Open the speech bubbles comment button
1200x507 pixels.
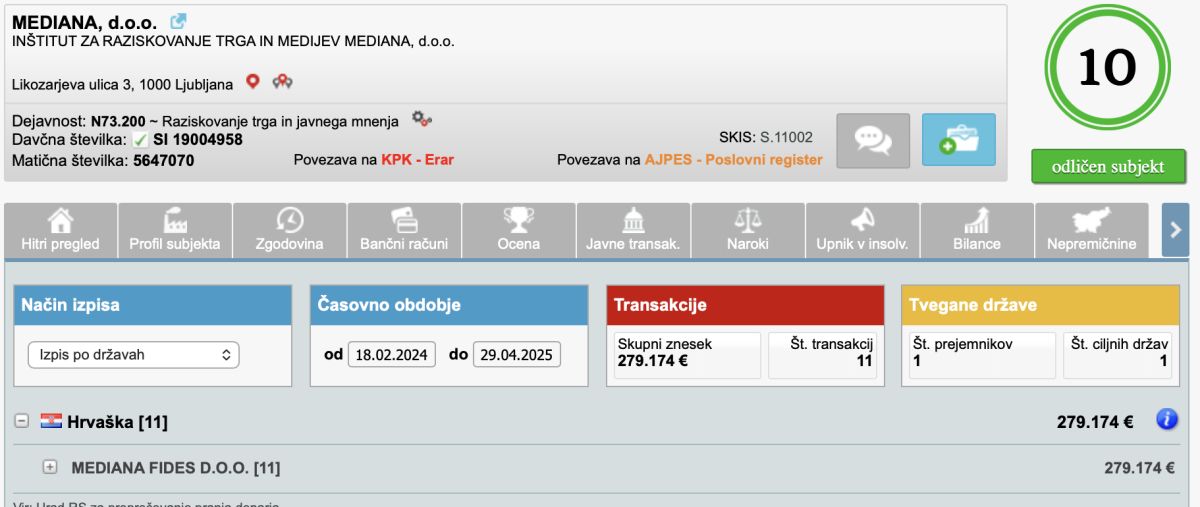[x=873, y=140]
